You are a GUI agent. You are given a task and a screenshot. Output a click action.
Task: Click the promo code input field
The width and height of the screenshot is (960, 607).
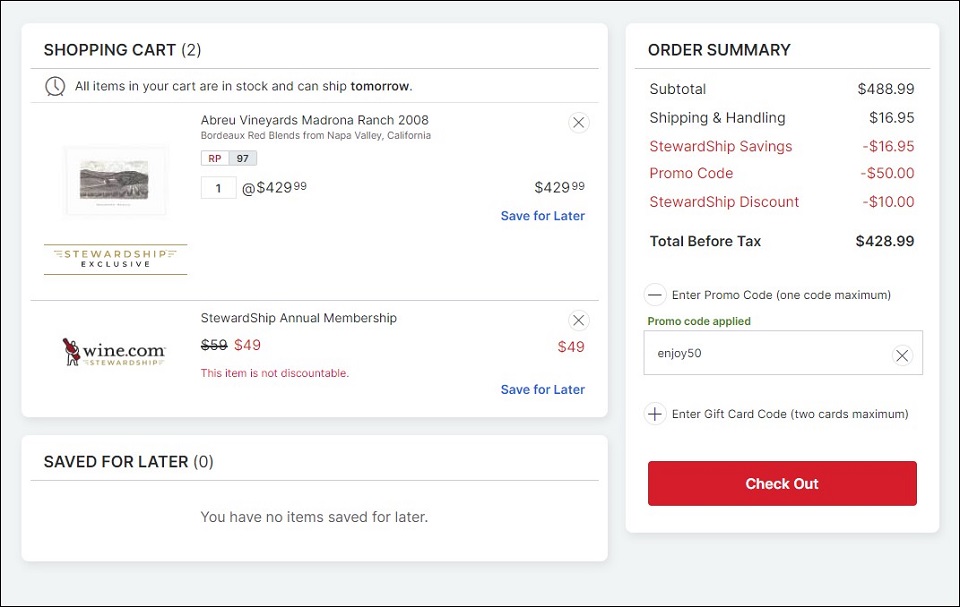click(x=783, y=353)
